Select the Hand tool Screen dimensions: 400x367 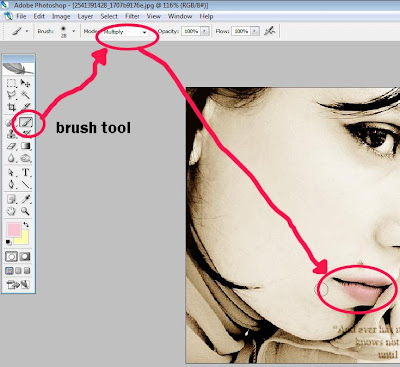pyautogui.click(x=12, y=211)
